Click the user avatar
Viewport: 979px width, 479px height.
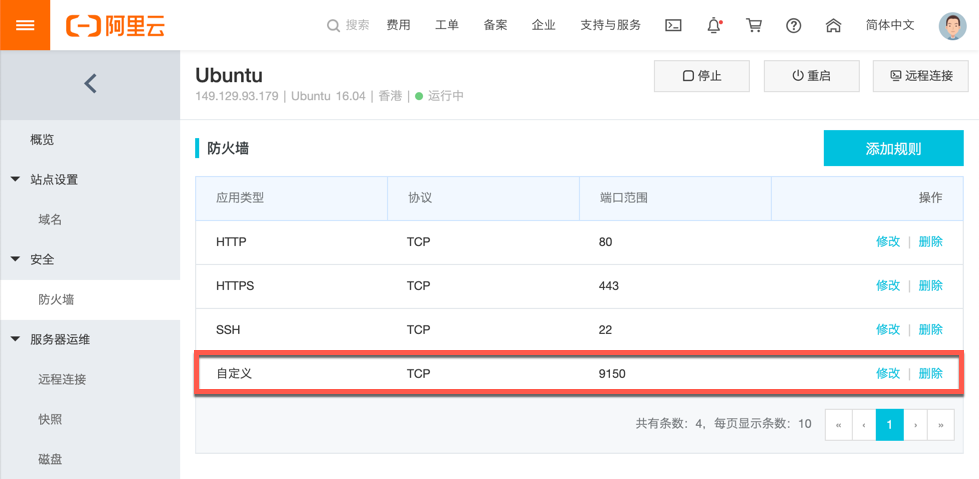(x=952, y=26)
